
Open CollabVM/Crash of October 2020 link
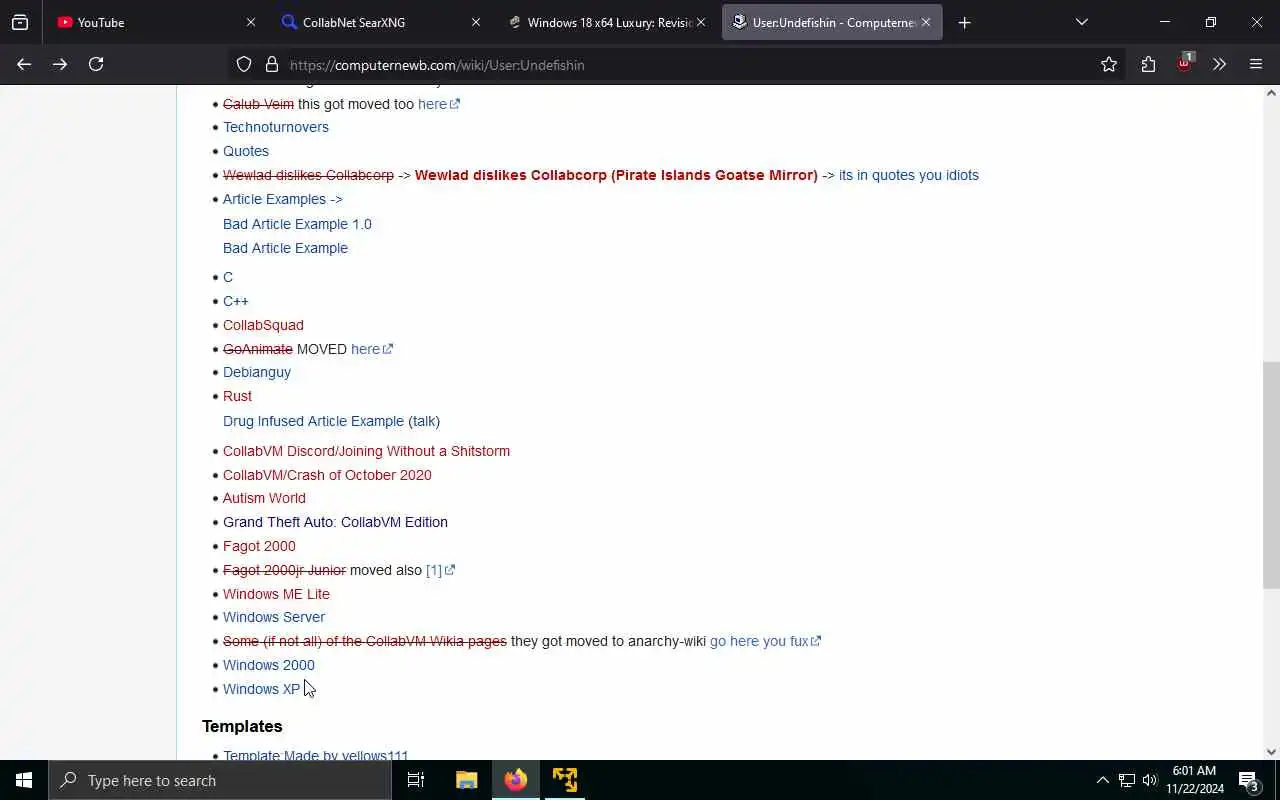[x=327, y=475]
